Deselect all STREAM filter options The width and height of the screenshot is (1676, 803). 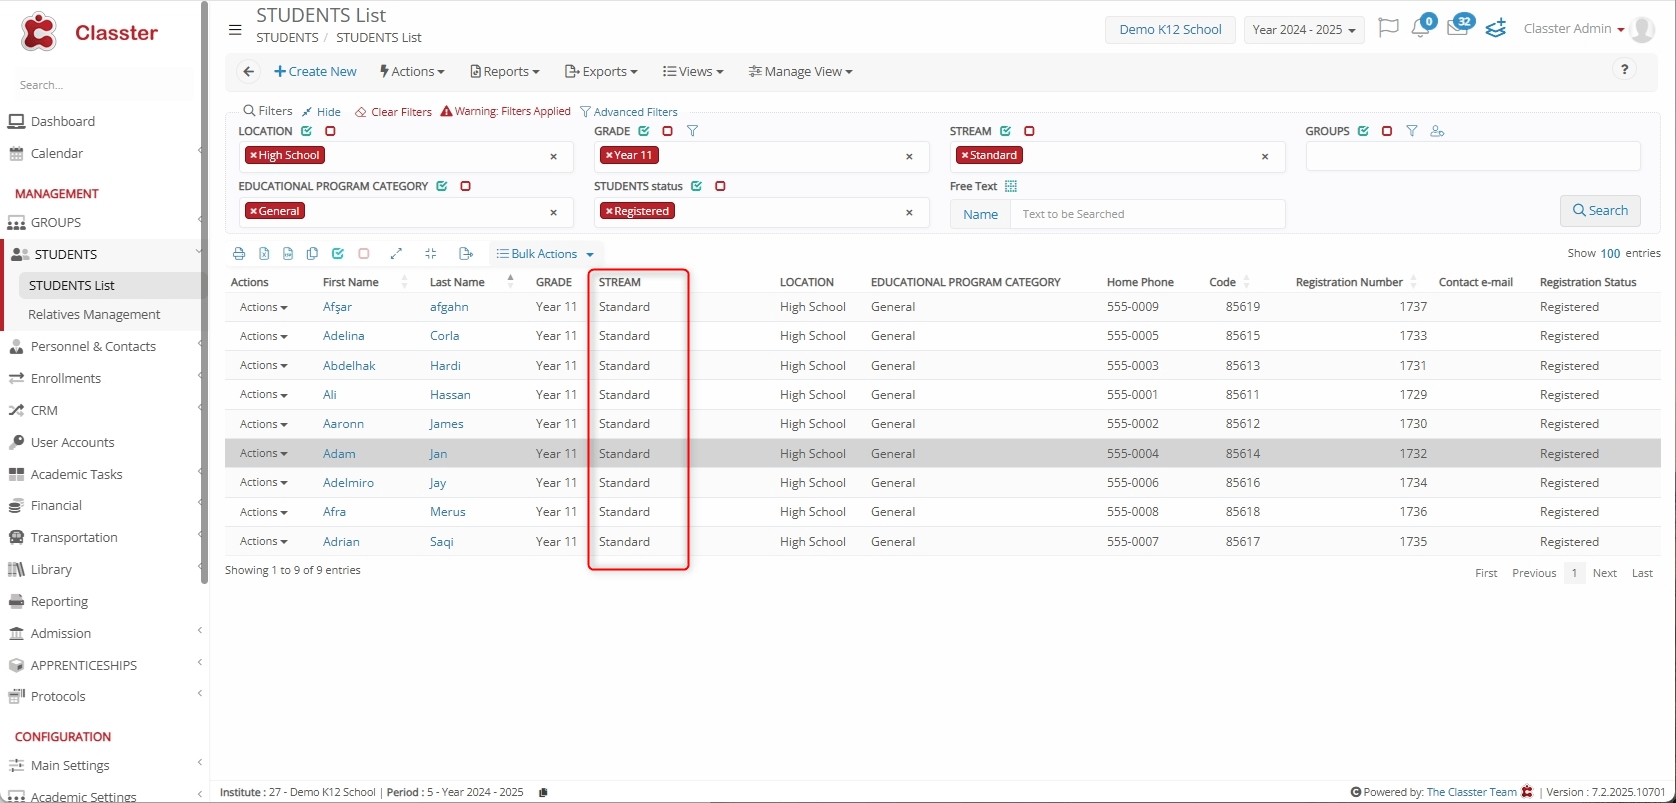click(x=1029, y=131)
